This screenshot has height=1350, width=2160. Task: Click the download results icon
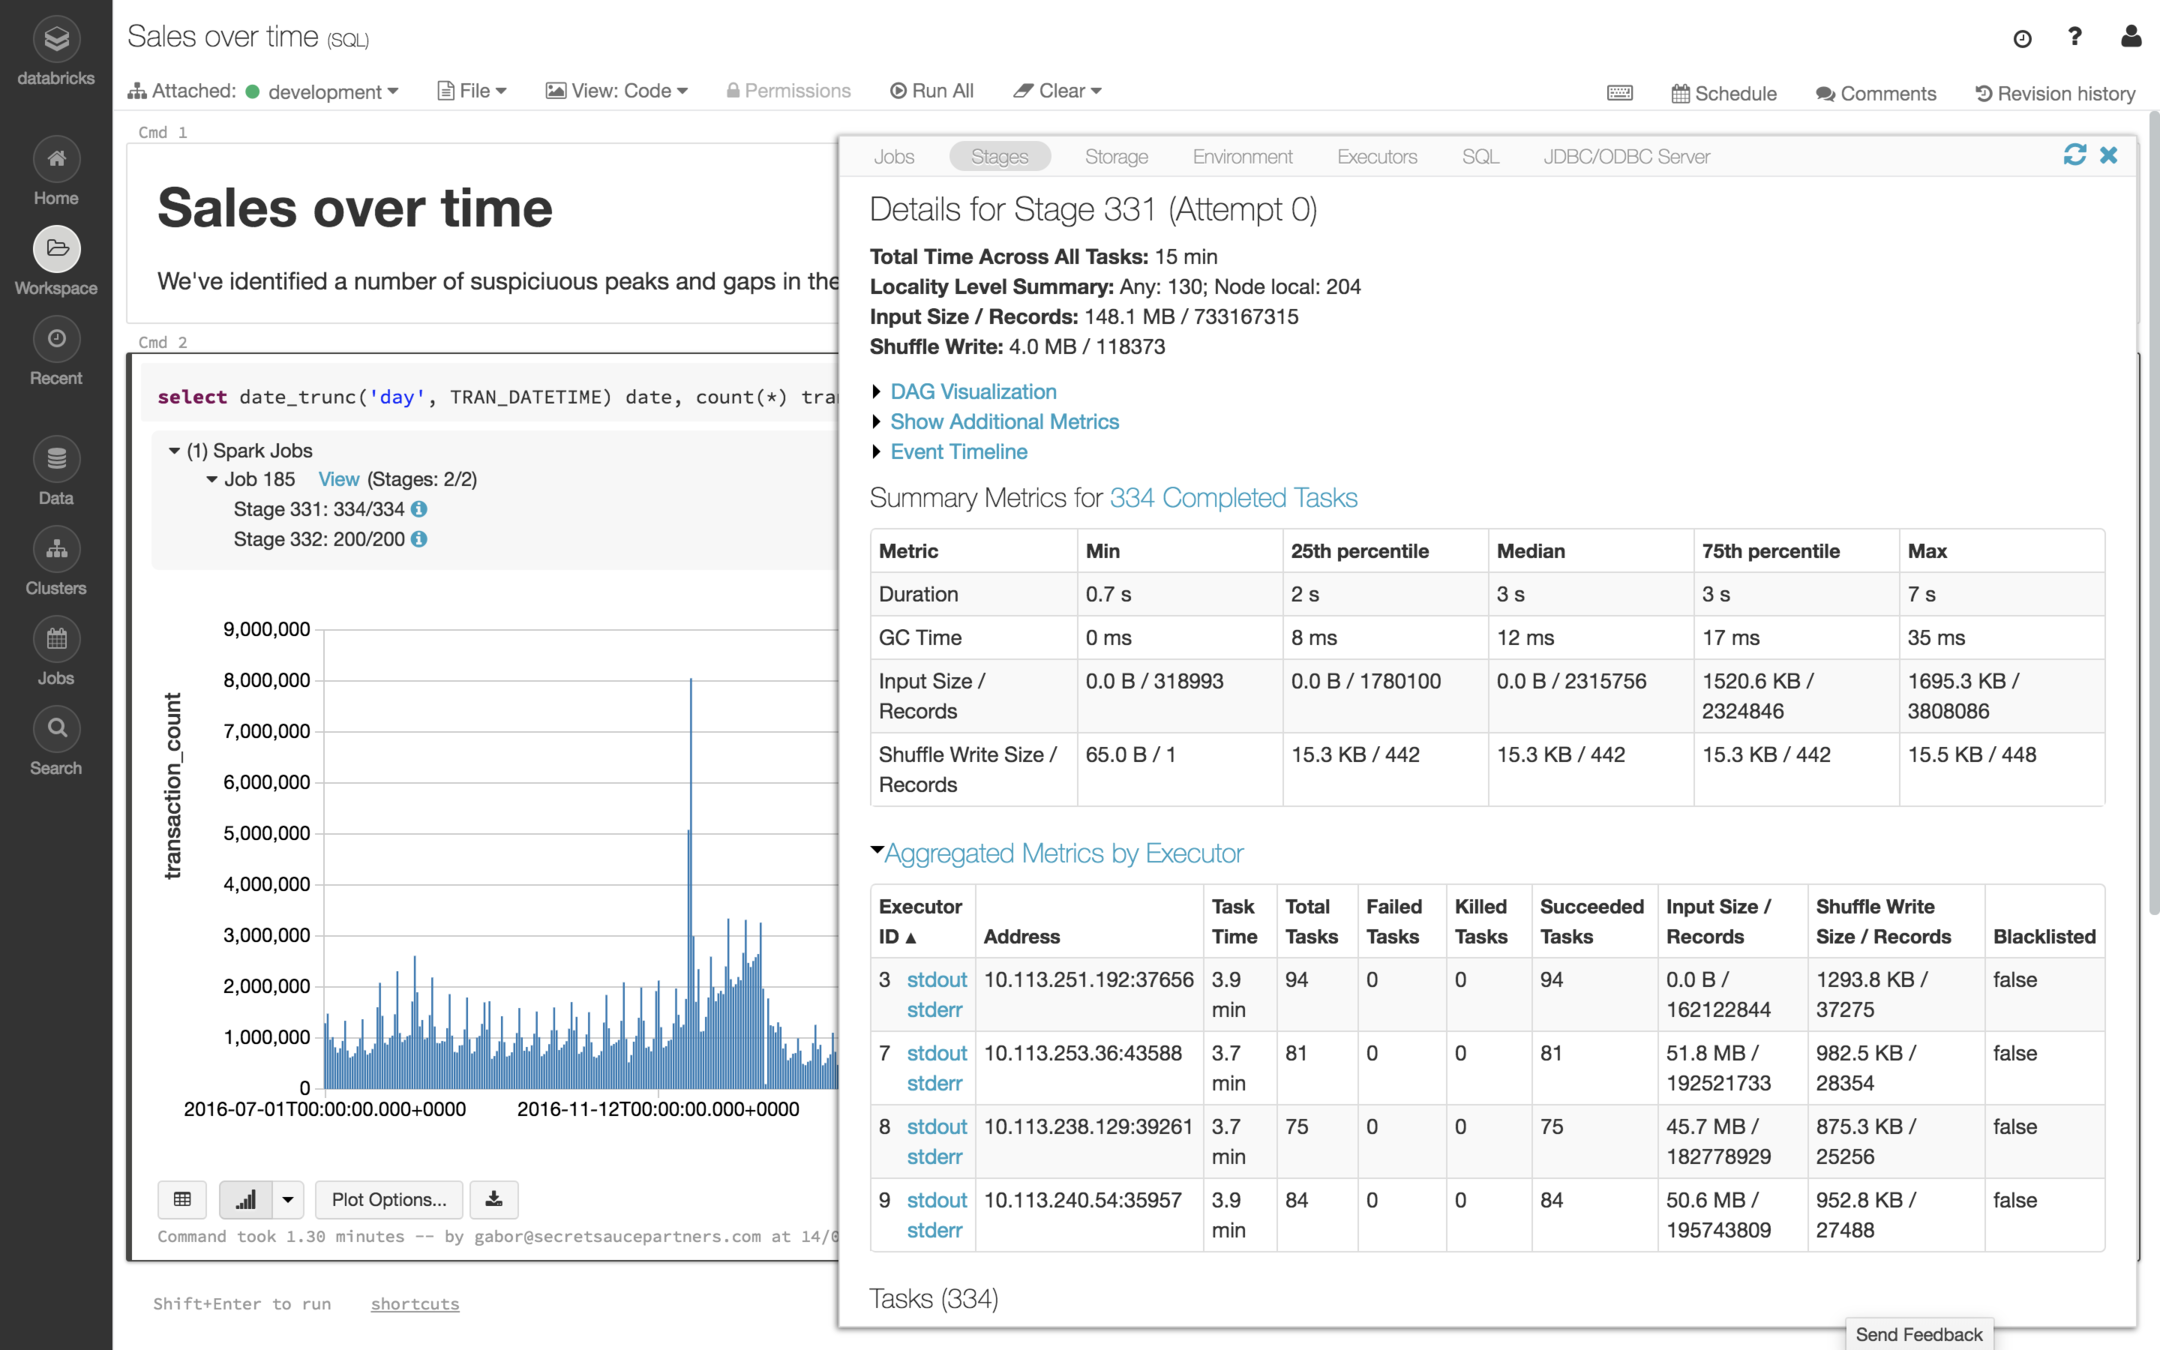coord(494,1199)
